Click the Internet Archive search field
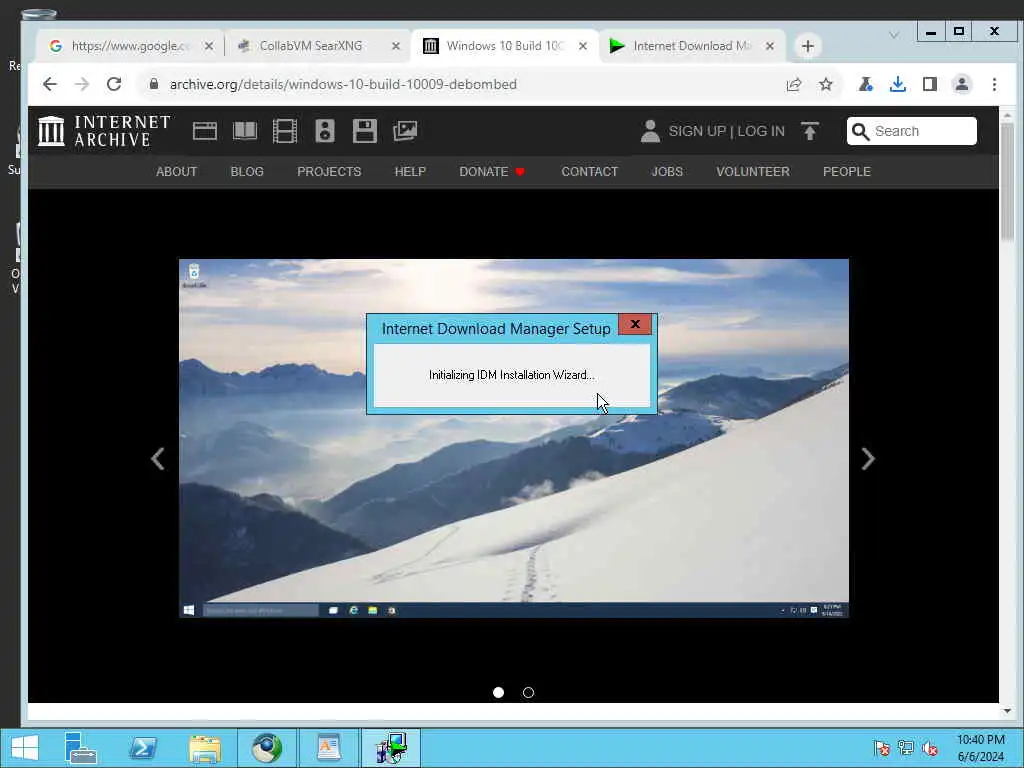The width and height of the screenshot is (1024, 768). [912, 131]
